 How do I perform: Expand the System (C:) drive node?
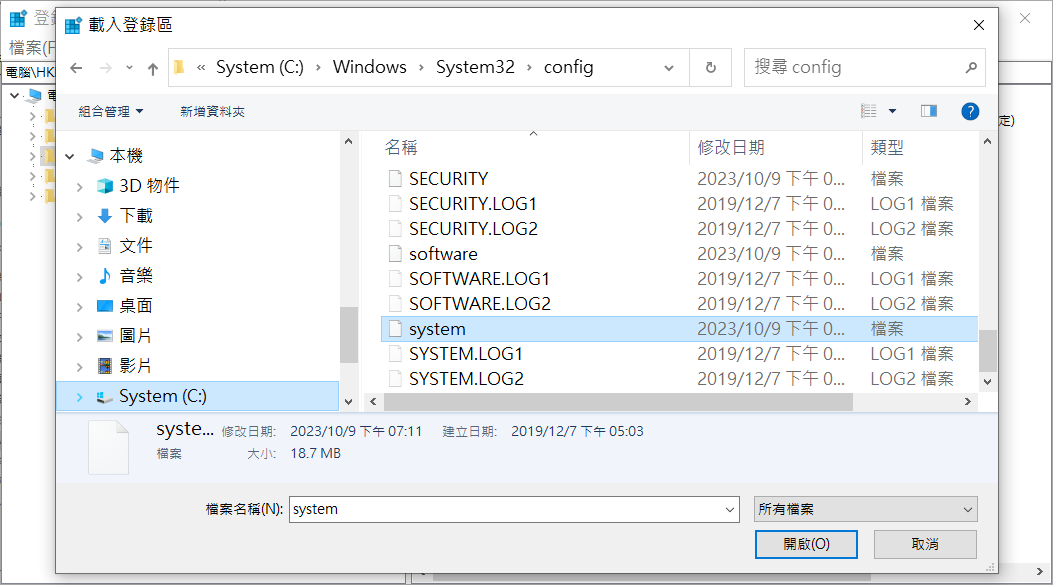(x=79, y=397)
